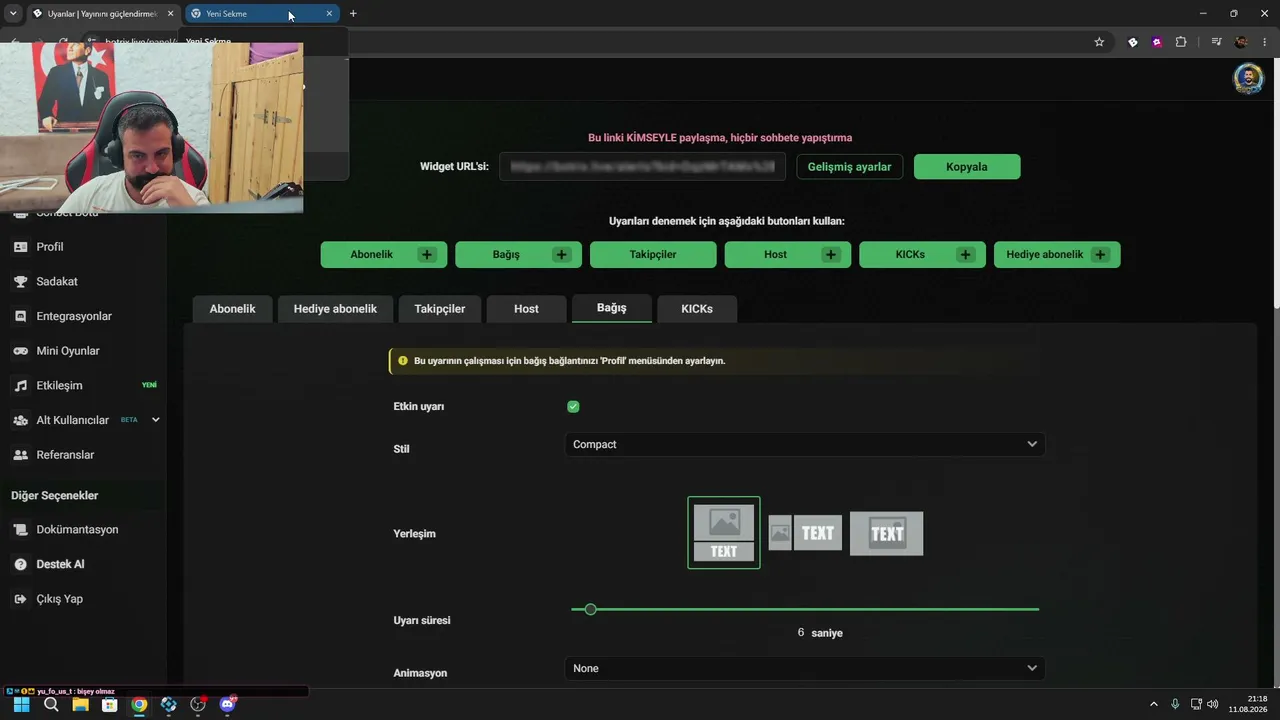Click the Kopyala button
This screenshot has height=720, width=1280.
click(967, 167)
